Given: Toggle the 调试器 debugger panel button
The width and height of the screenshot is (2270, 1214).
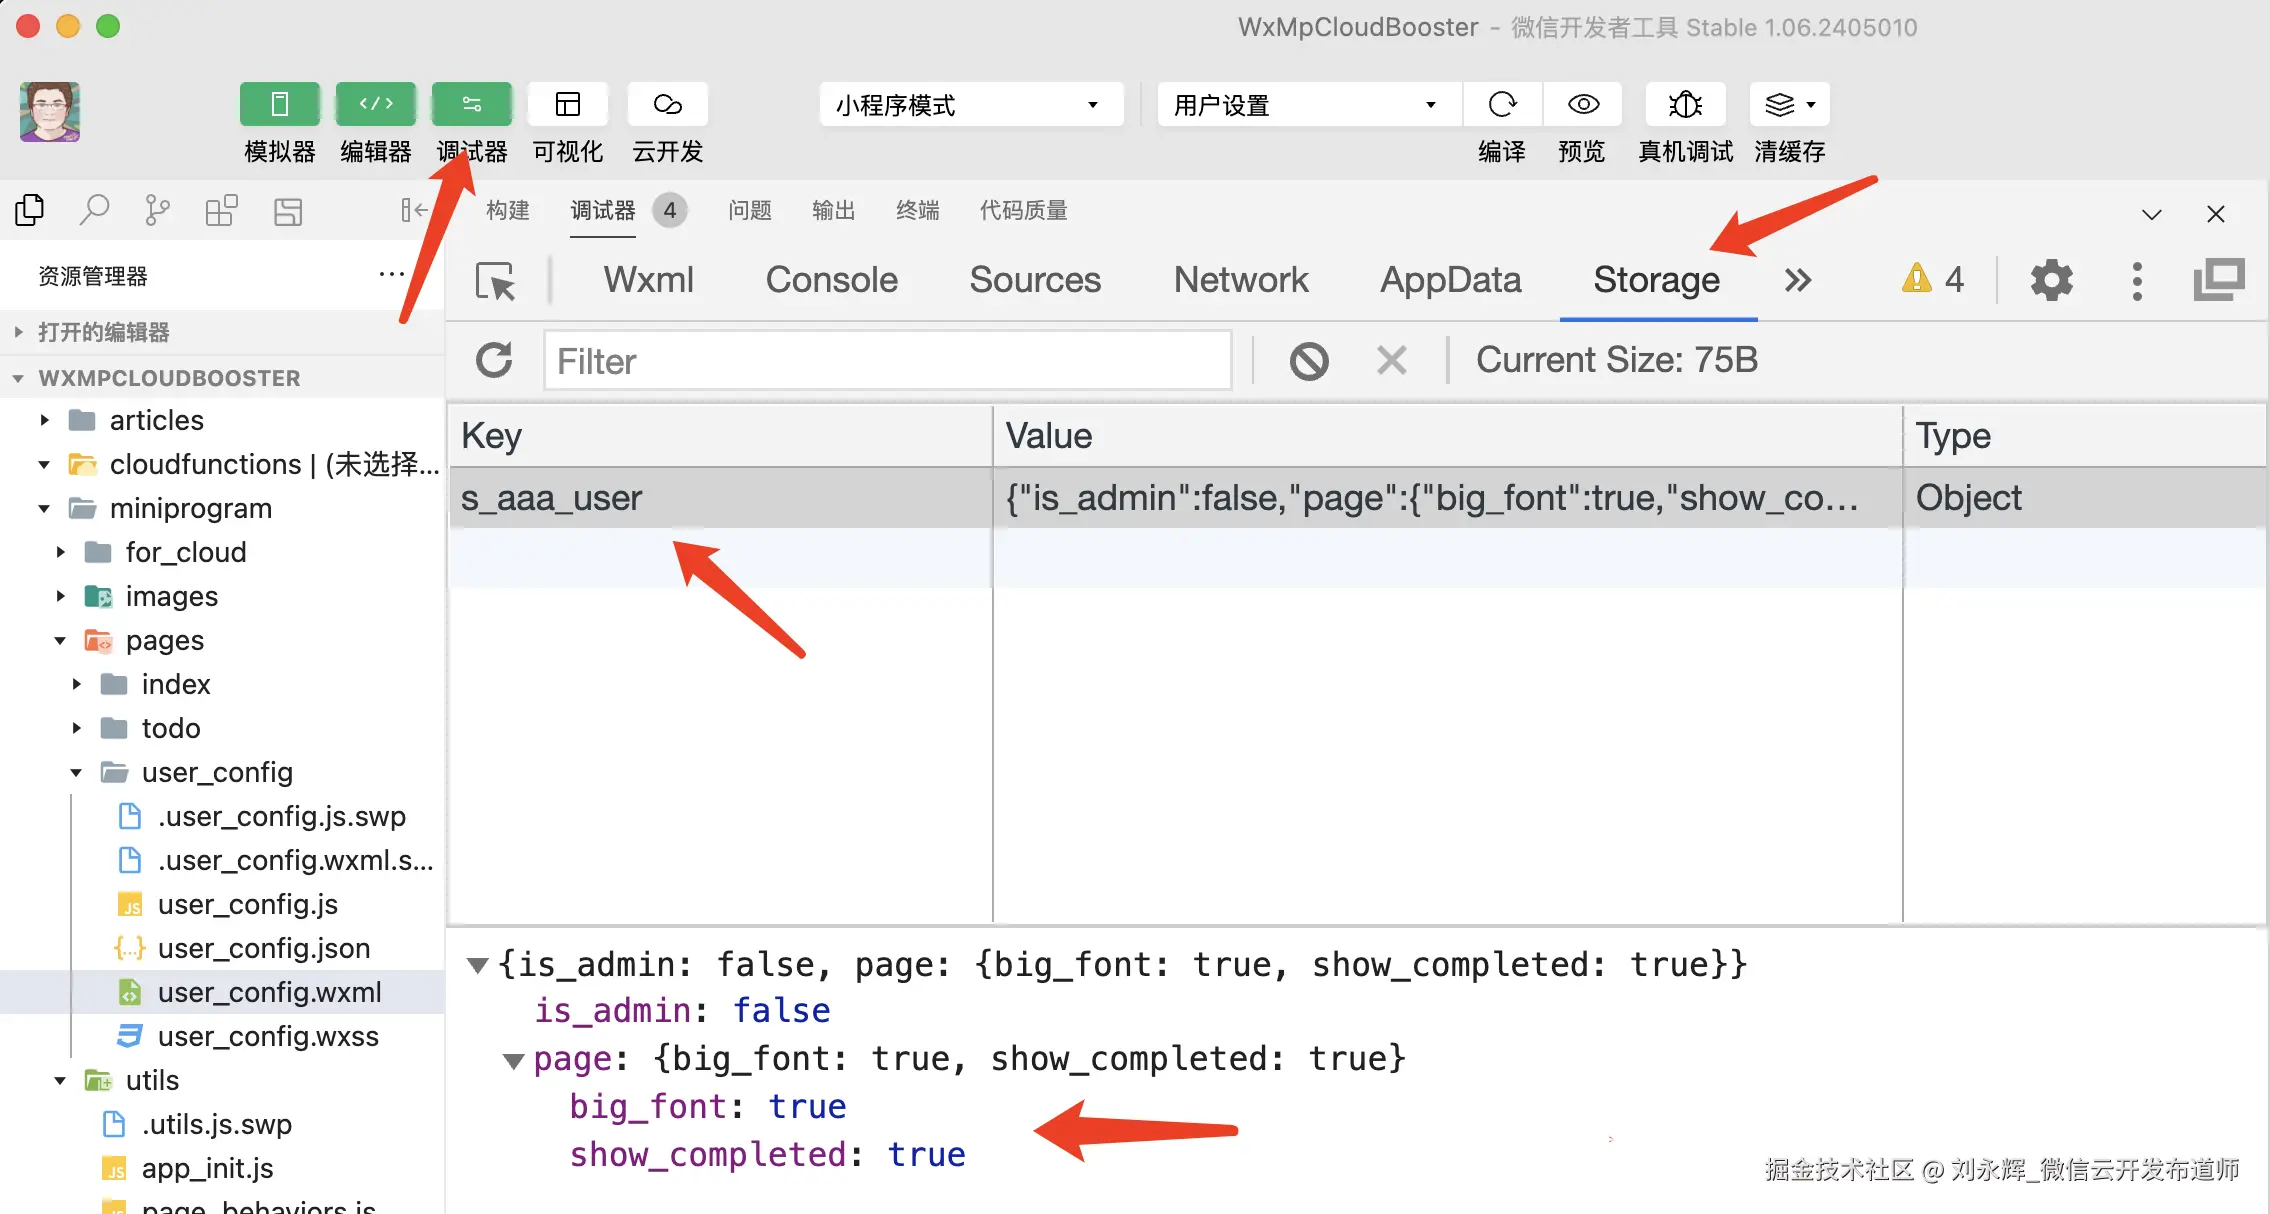Looking at the screenshot, I should [471, 105].
